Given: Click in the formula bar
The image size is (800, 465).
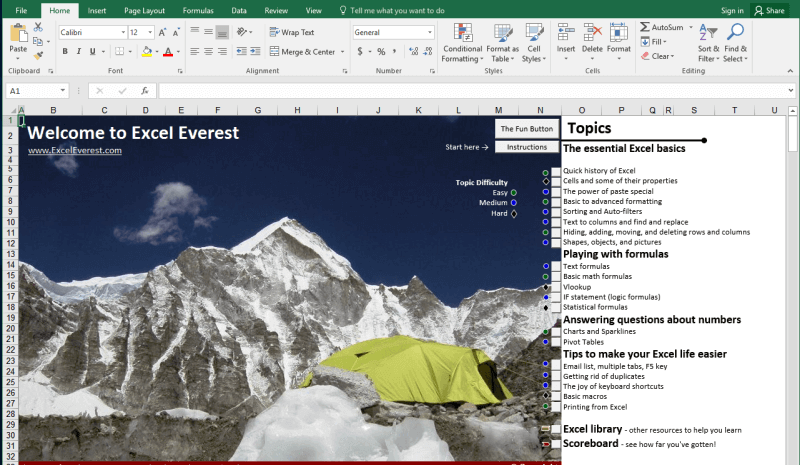Looking at the screenshot, I should (472, 91).
